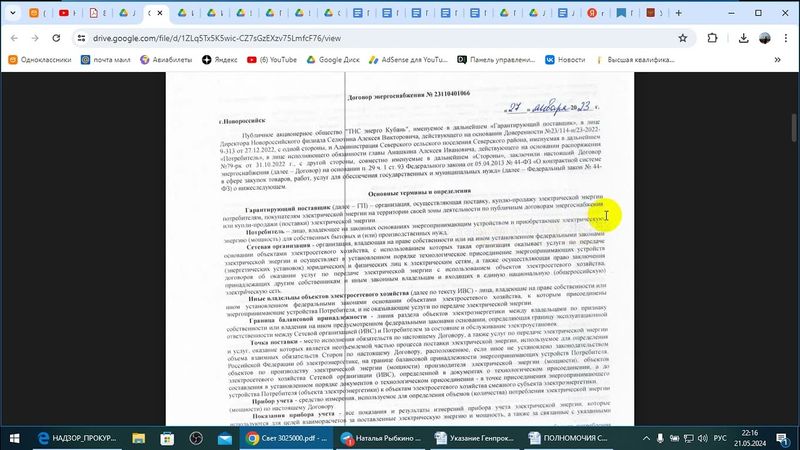Open the tab search dropdown arrow
800x450 pixels.
pos(13,13)
